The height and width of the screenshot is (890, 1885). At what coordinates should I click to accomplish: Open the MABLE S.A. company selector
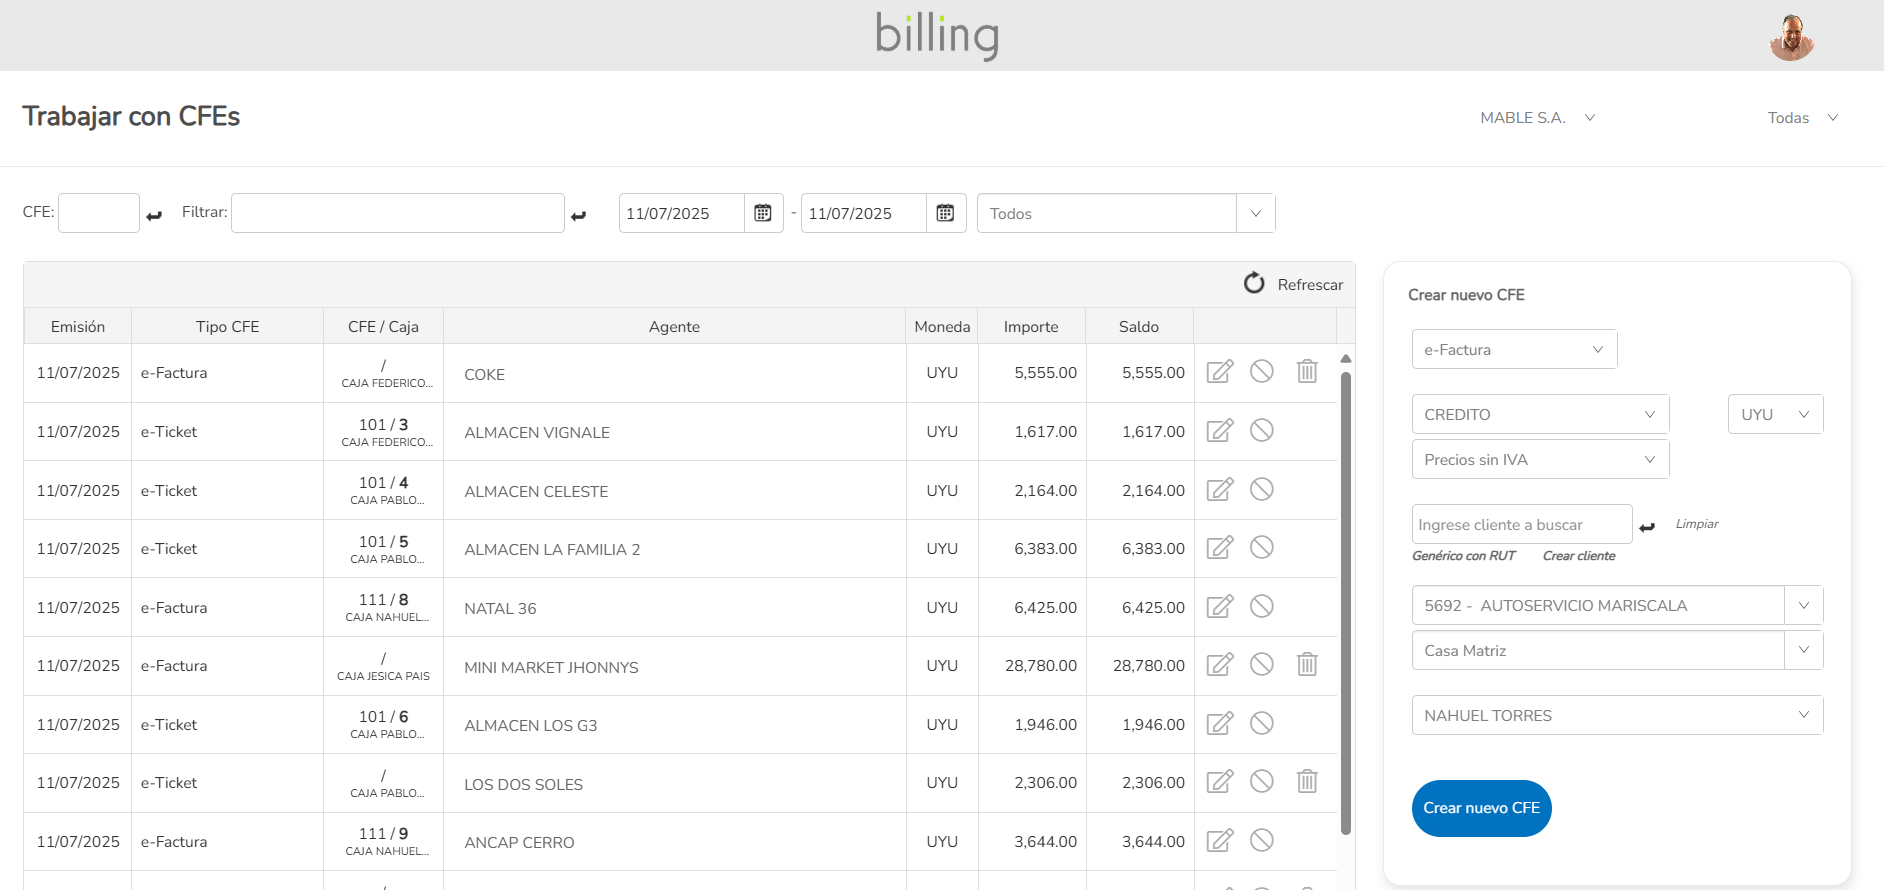[1537, 118]
